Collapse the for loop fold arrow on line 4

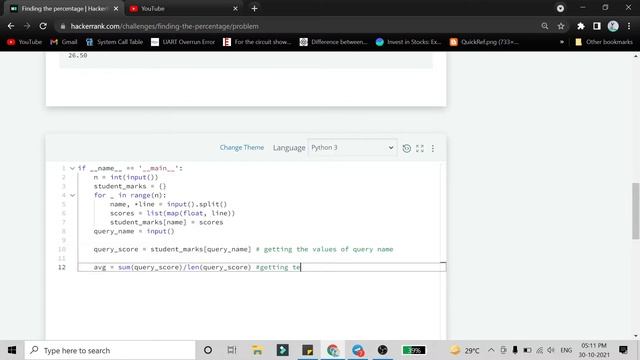(72, 195)
